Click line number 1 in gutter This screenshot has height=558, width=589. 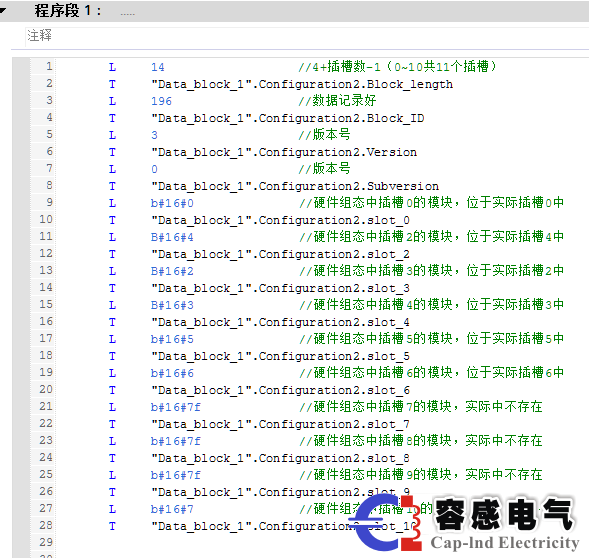(49, 67)
